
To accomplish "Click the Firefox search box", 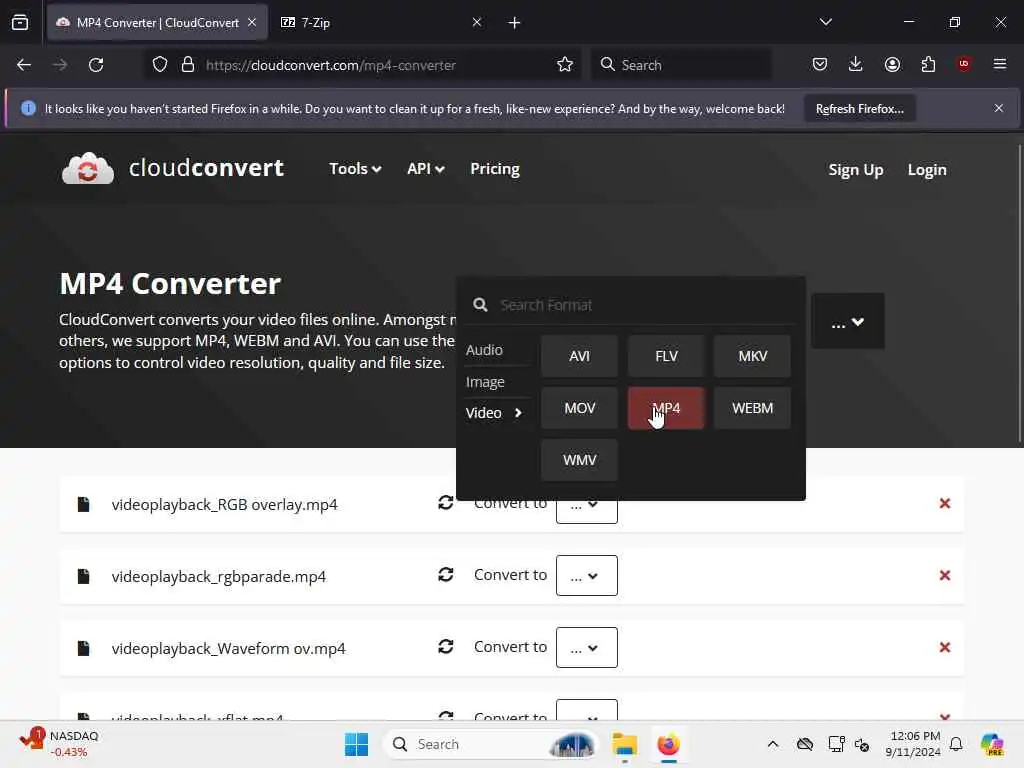I will coord(680,65).
